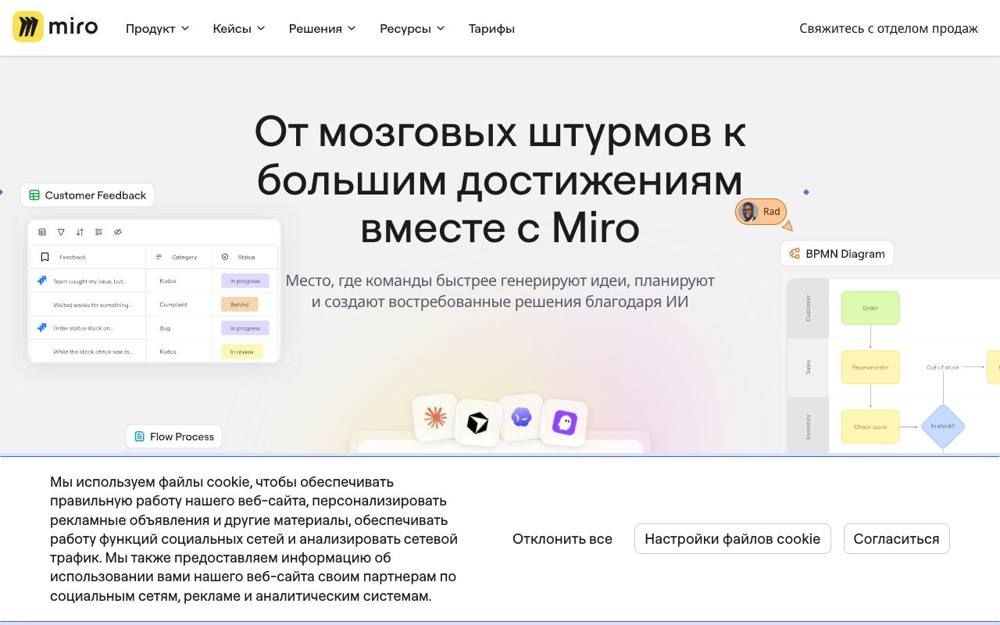Click the Feedback column header text
The image size is (1000, 625).
(x=73, y=257)
